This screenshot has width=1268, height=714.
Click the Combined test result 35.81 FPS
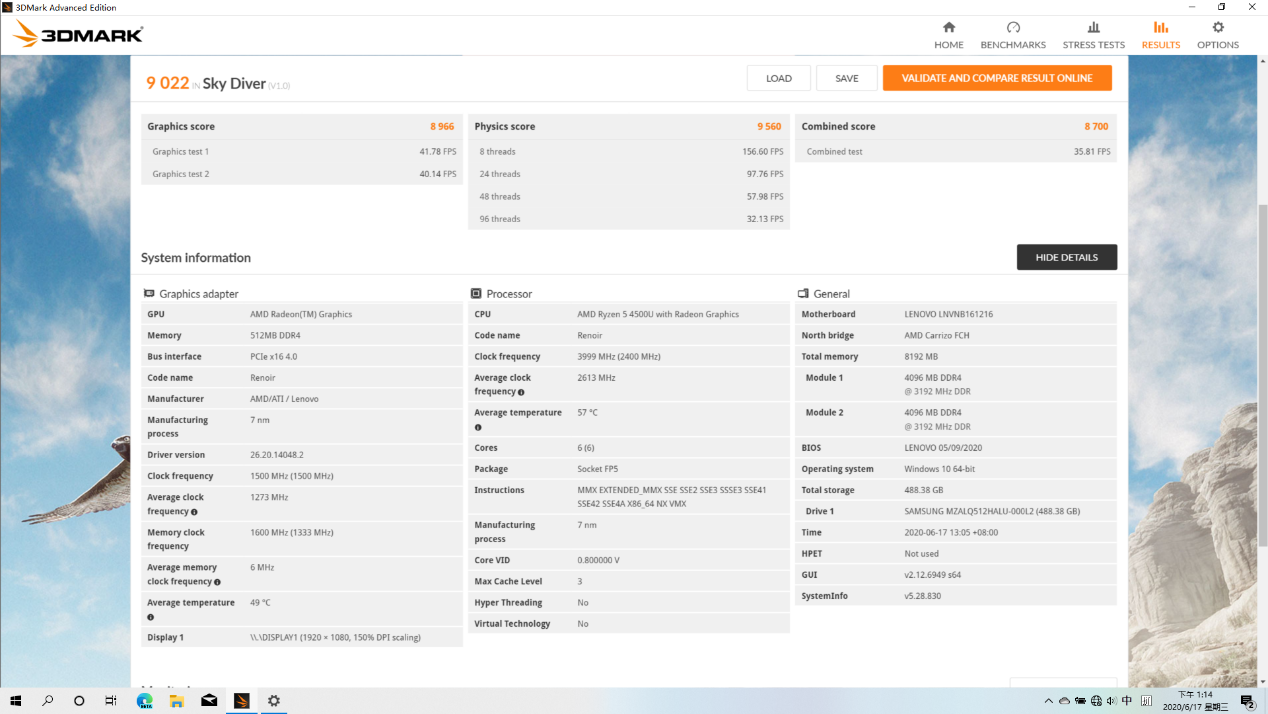tap(1092, 152)
